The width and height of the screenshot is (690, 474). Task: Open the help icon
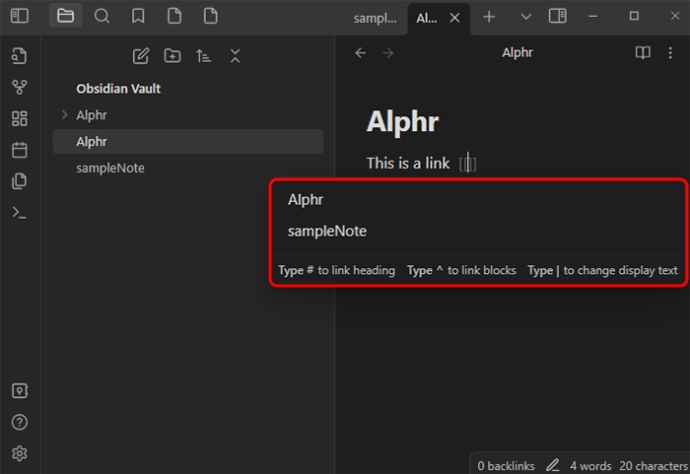click(19, 422)
